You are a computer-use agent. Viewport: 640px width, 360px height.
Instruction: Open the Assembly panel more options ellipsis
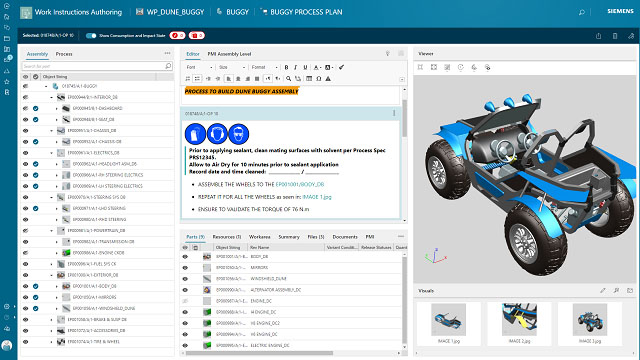tap(167, 53)
